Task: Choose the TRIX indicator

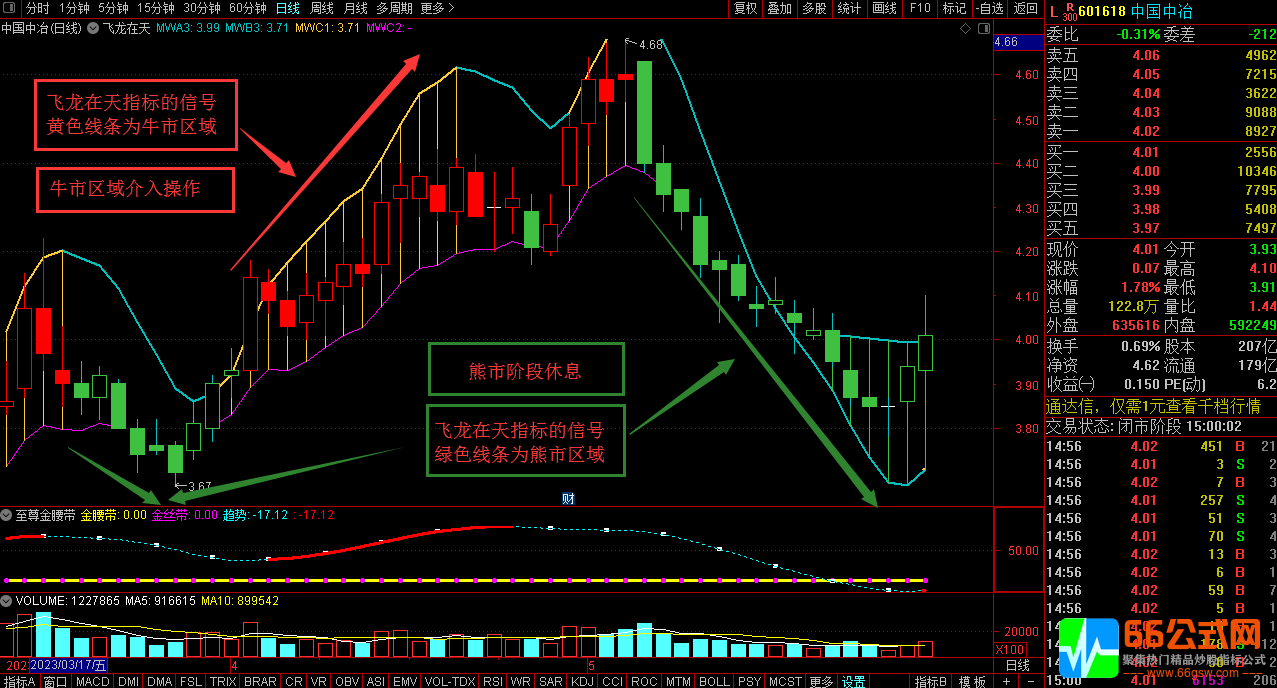Action: (223, 681)
